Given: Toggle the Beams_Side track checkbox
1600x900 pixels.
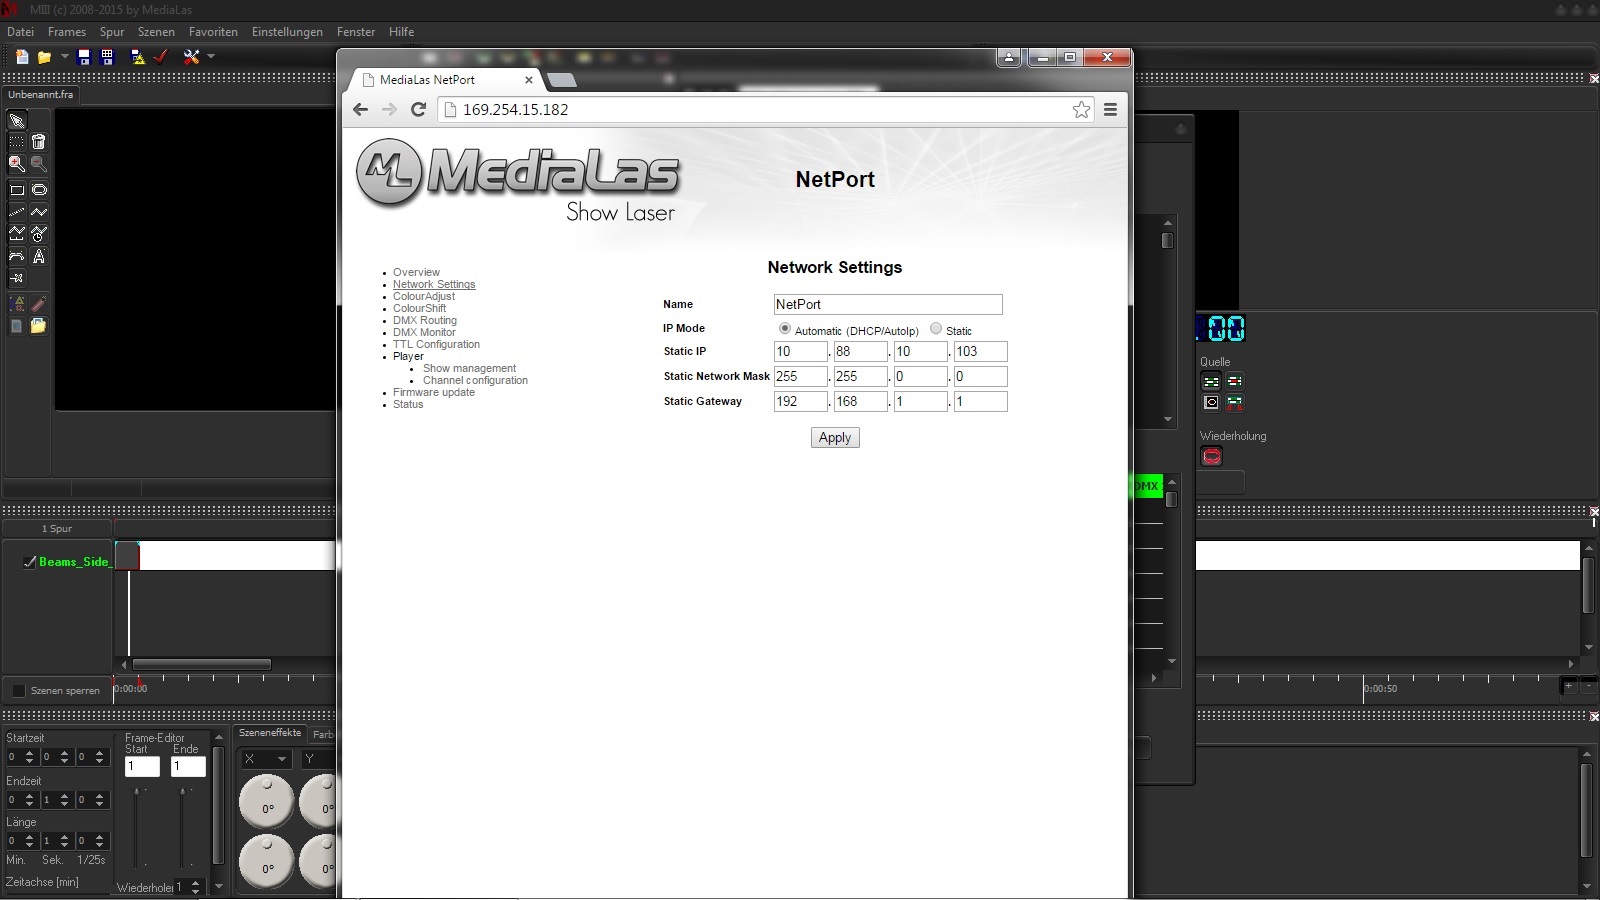Looking at the screenshot, I should [x=30, y=562].
